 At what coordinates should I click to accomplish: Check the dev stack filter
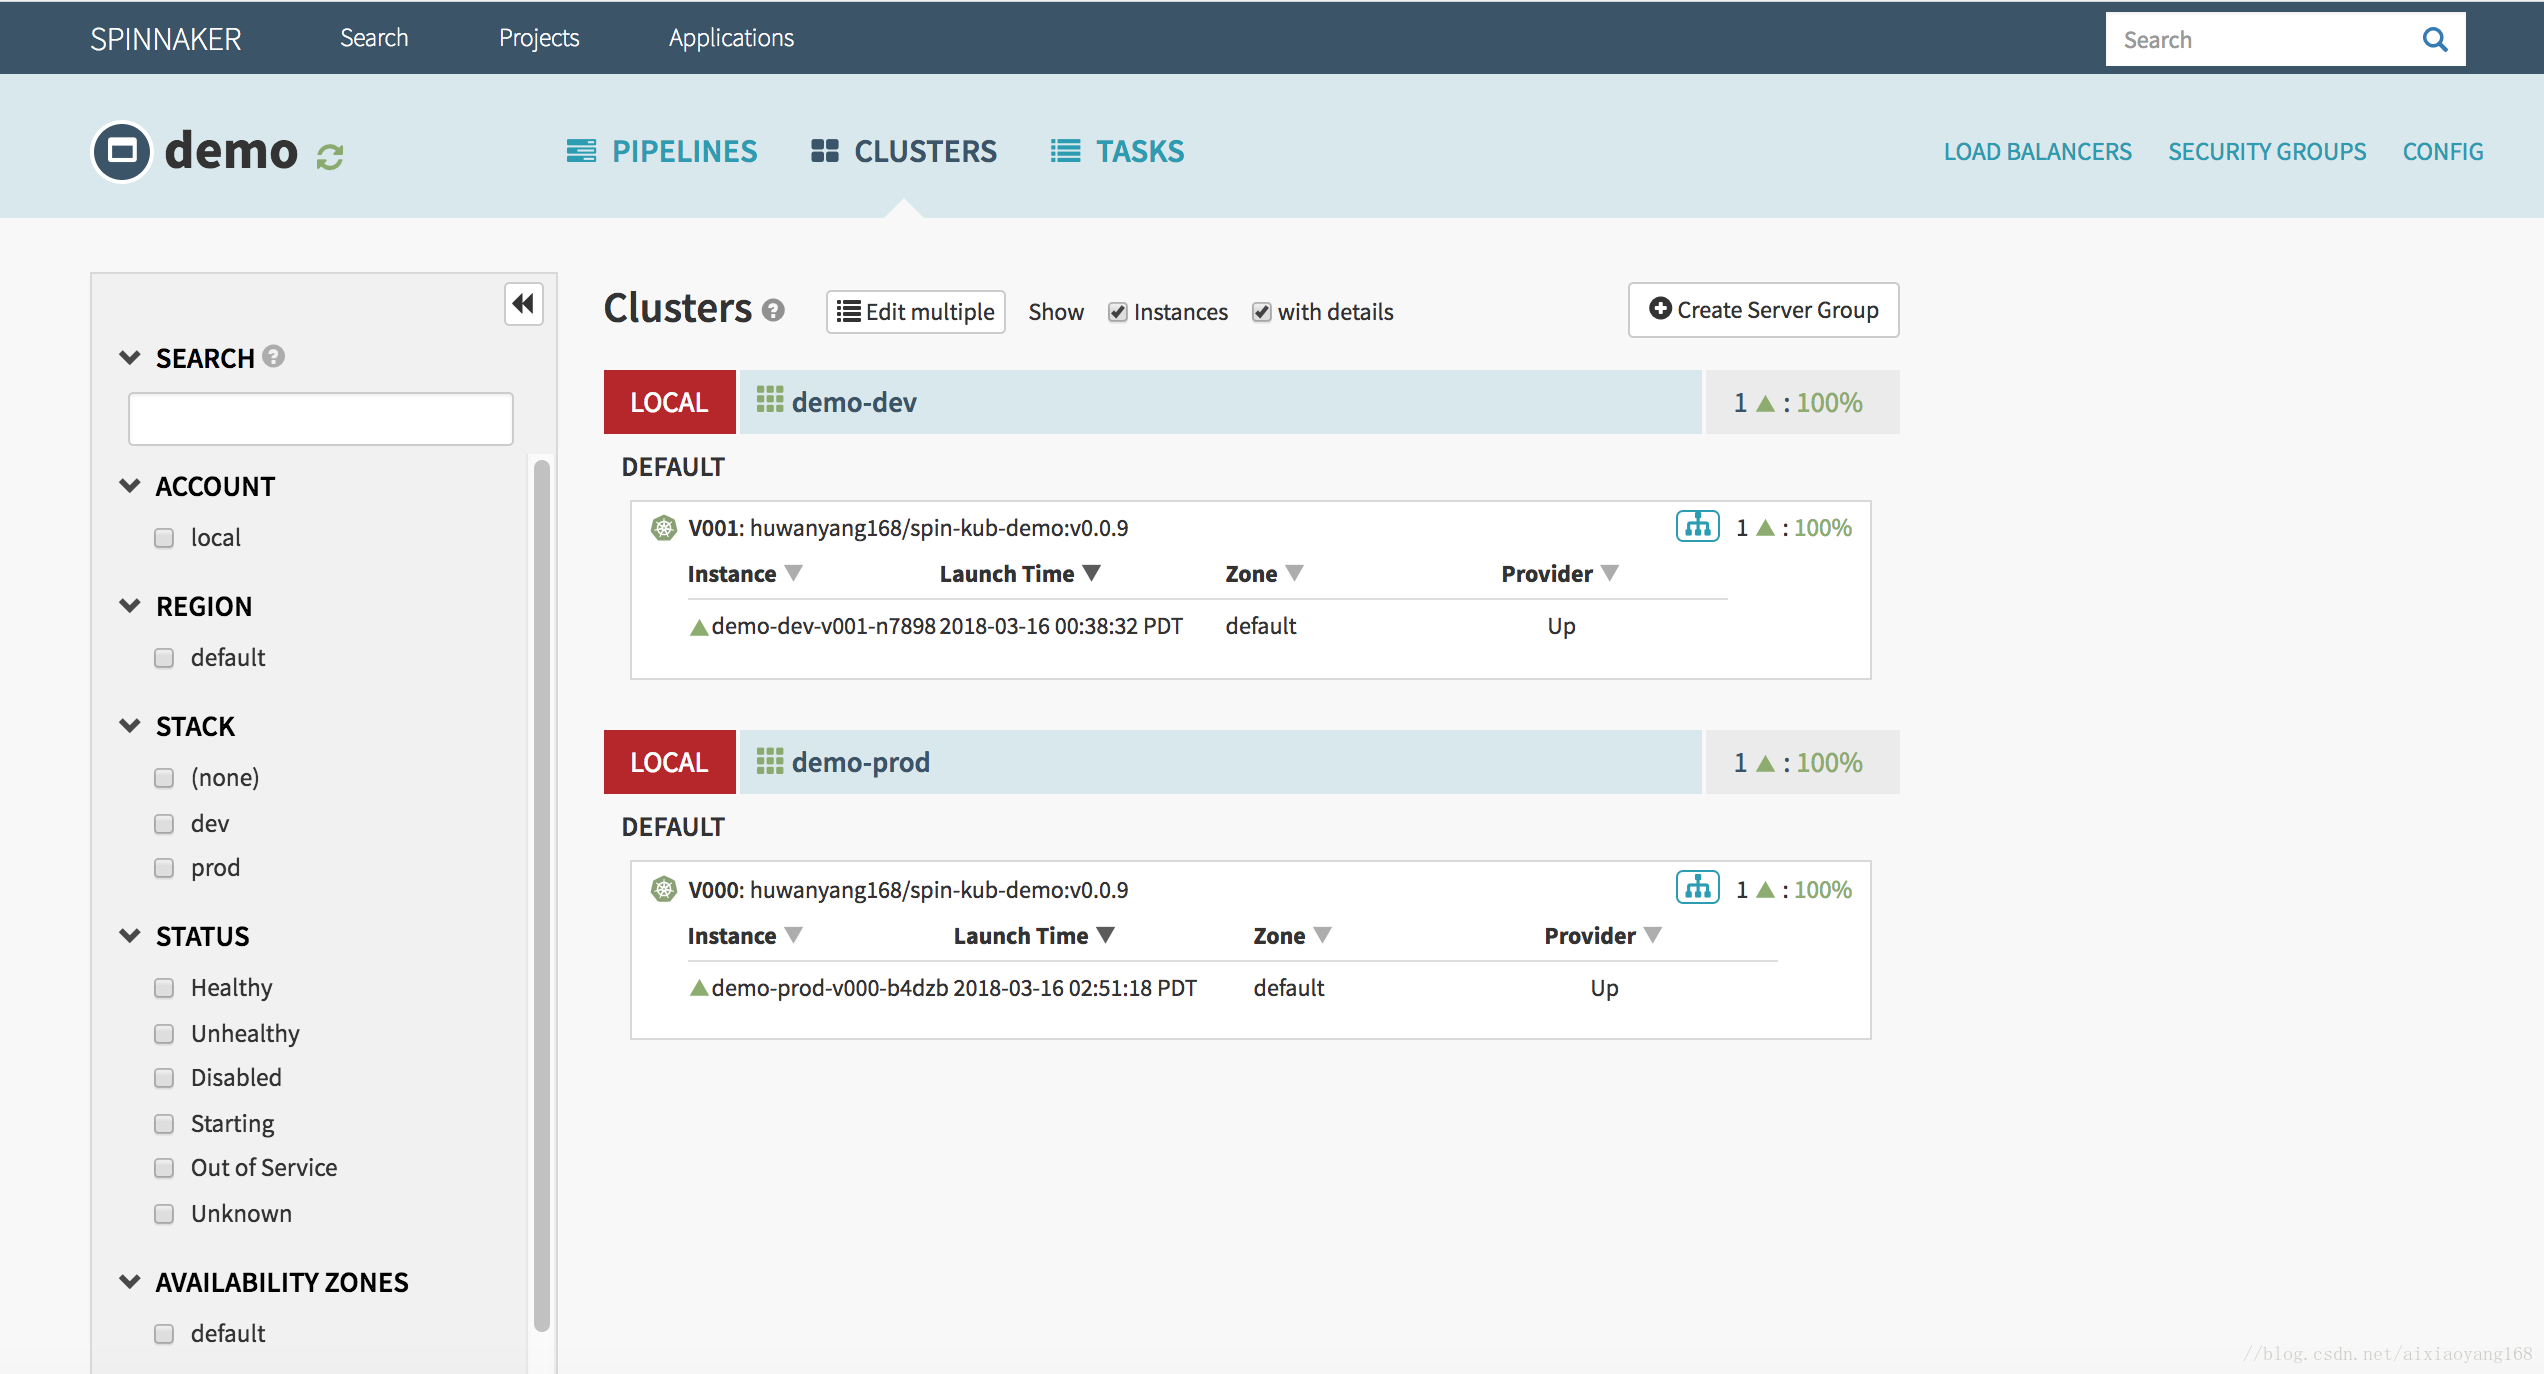pyautogui.click(x=164, y=824)
